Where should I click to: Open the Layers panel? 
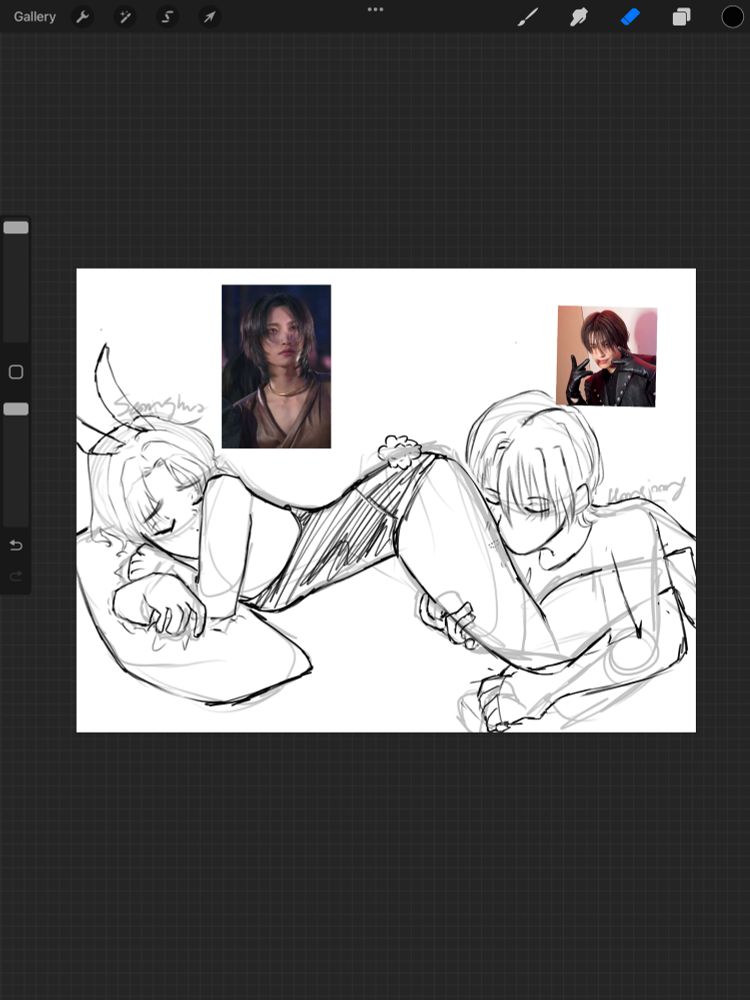click(x=681, y=17)
